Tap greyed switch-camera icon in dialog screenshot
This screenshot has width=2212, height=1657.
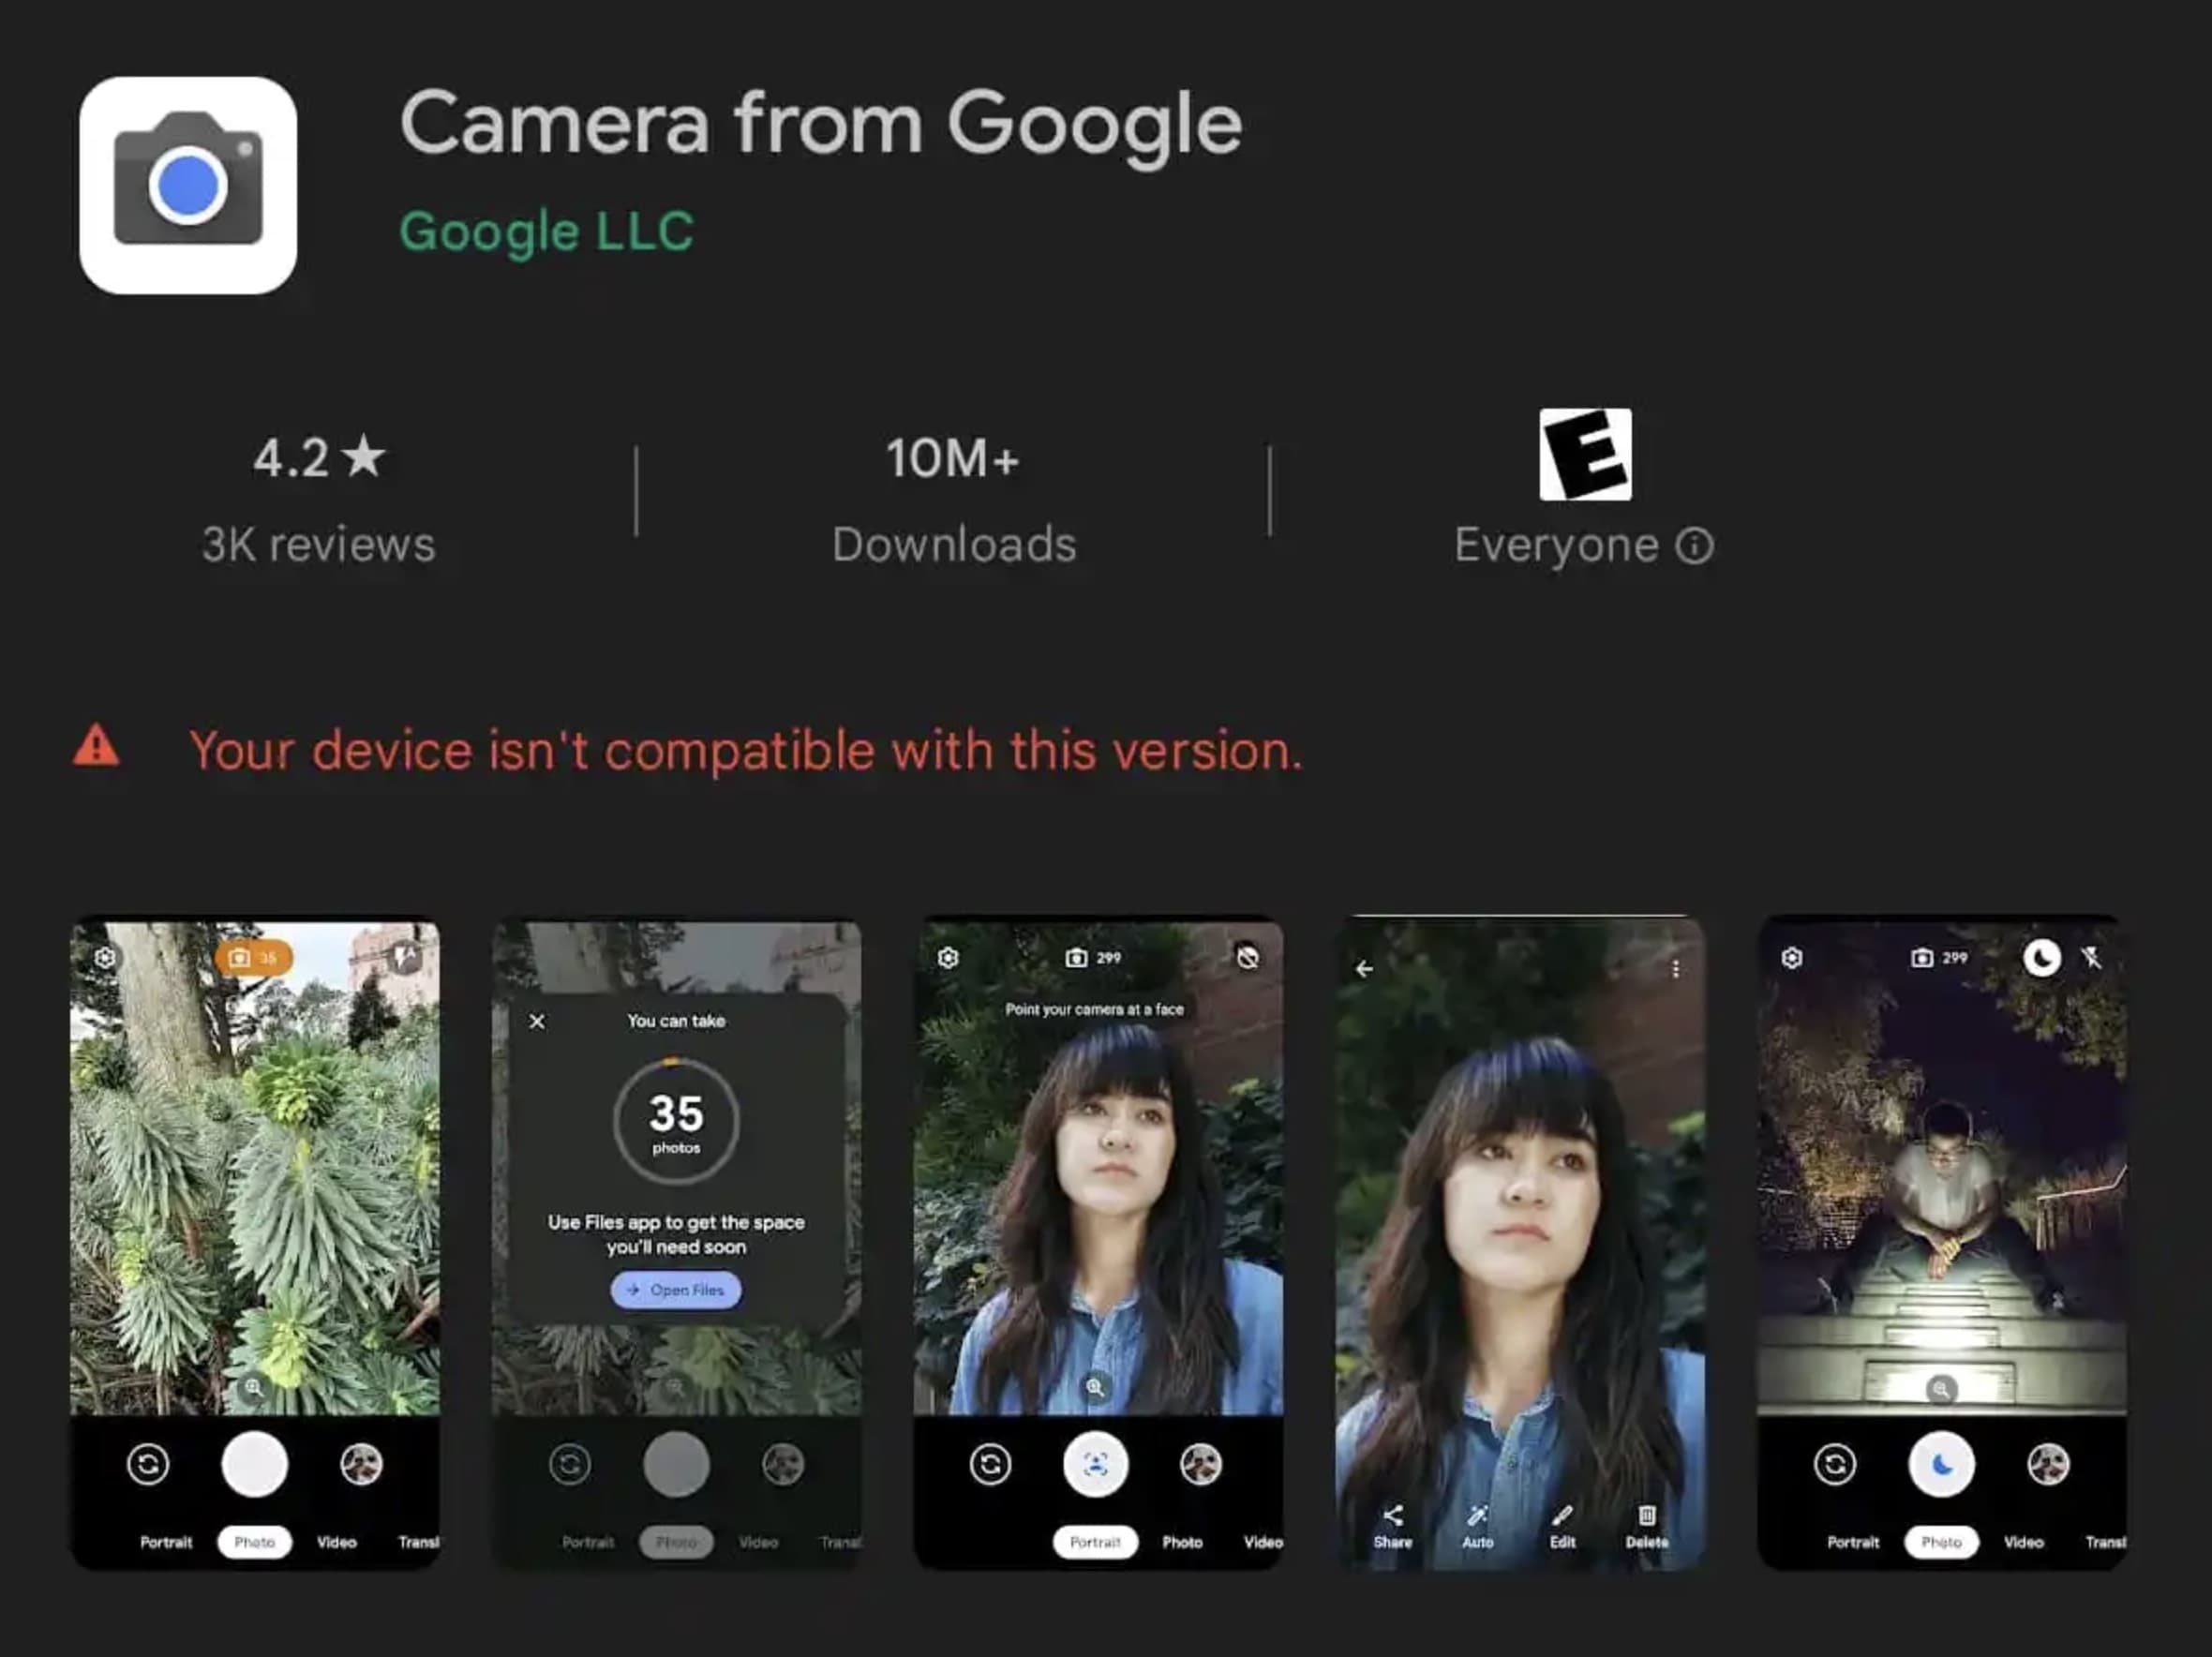pos(570,1465)
